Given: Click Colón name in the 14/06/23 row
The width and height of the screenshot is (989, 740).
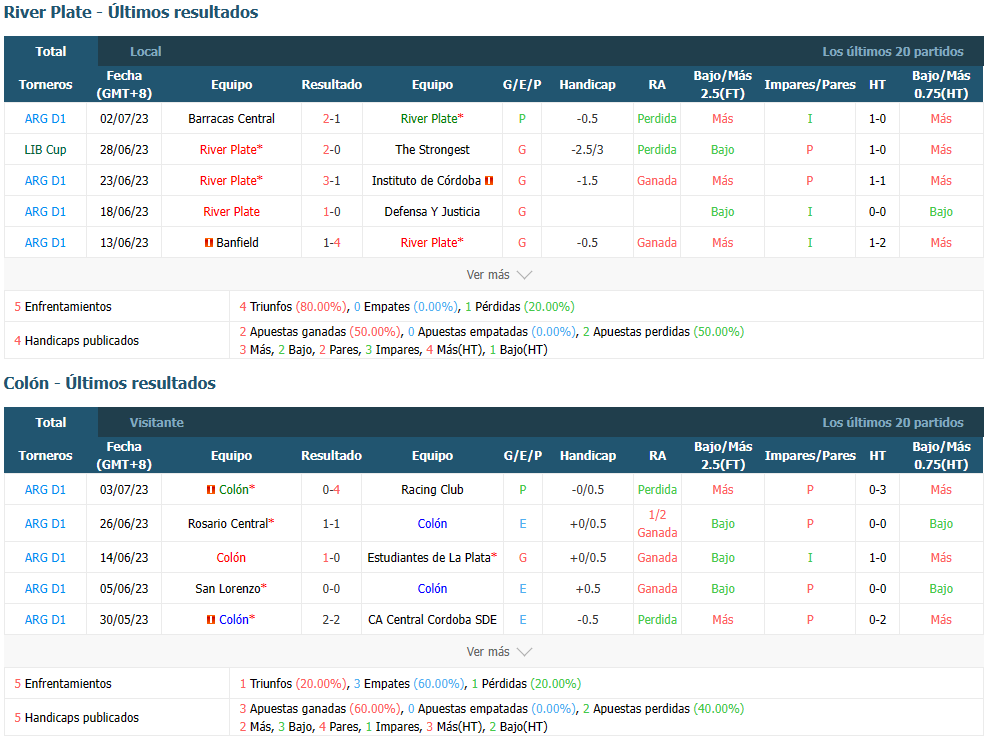Looking at the screenshot, I should click(x=231, y=558).
